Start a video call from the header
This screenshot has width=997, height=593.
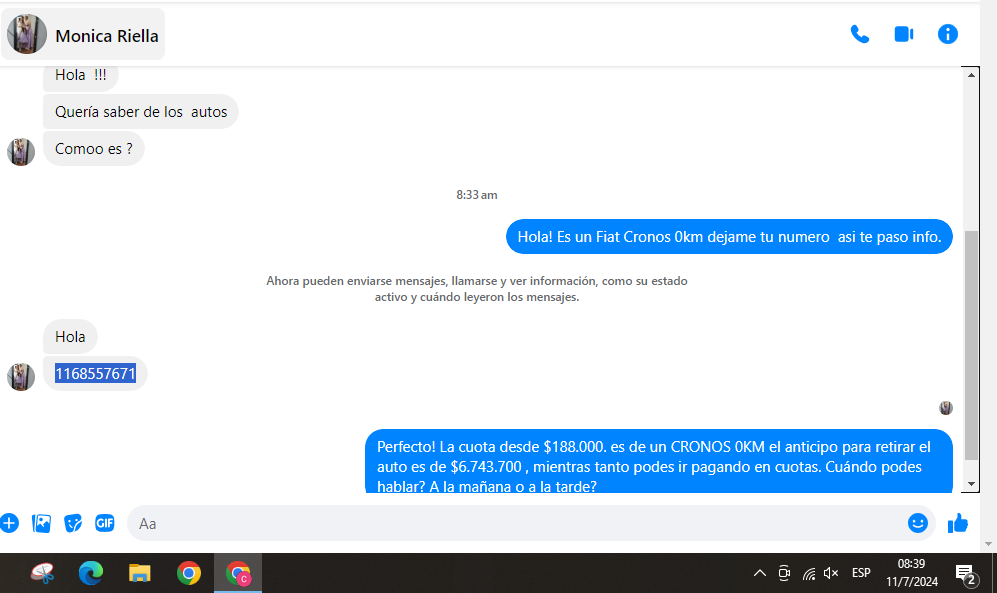click(x=904, y=34)
